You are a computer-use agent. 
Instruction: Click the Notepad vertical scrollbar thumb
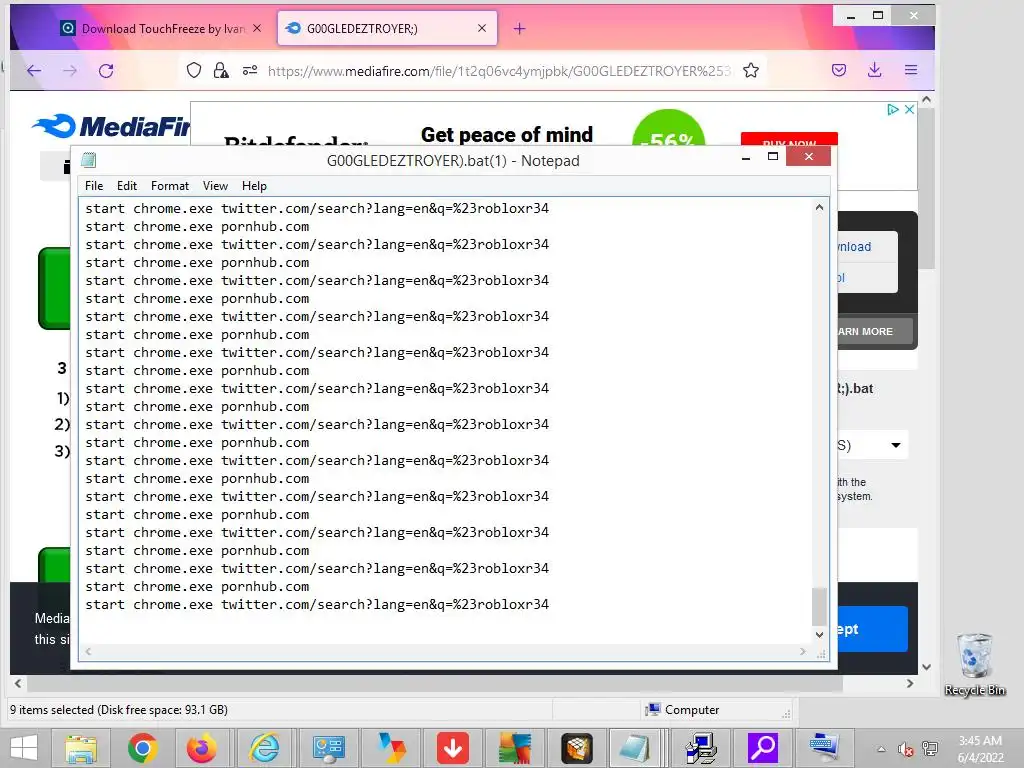820,607
